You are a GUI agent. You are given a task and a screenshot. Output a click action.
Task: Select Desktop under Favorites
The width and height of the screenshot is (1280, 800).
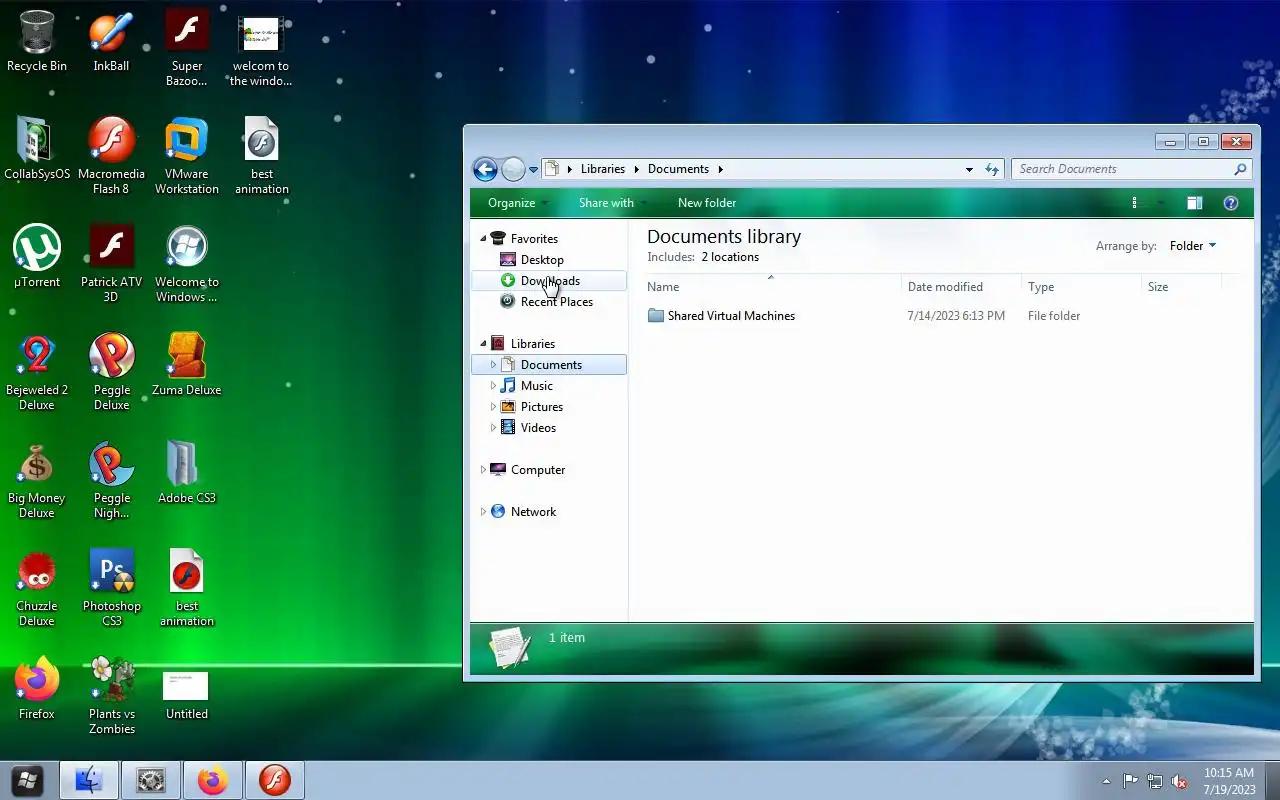click(x=542, y=260)
